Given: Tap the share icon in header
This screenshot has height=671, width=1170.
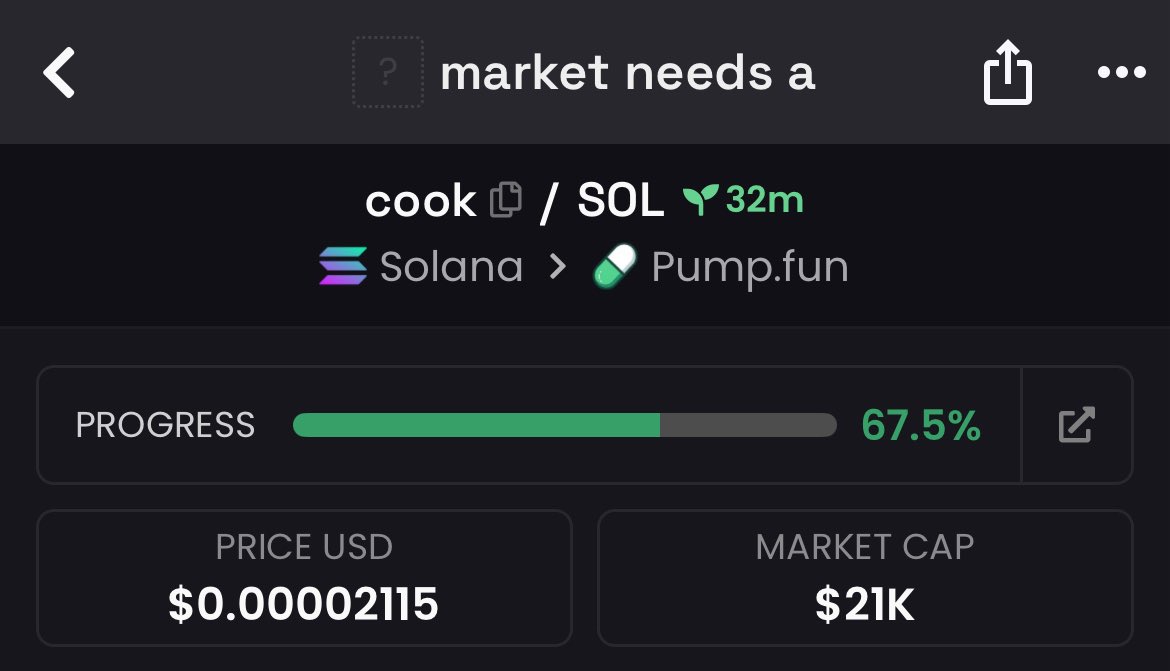Looking at the screenshot, I should point(1007,74).
